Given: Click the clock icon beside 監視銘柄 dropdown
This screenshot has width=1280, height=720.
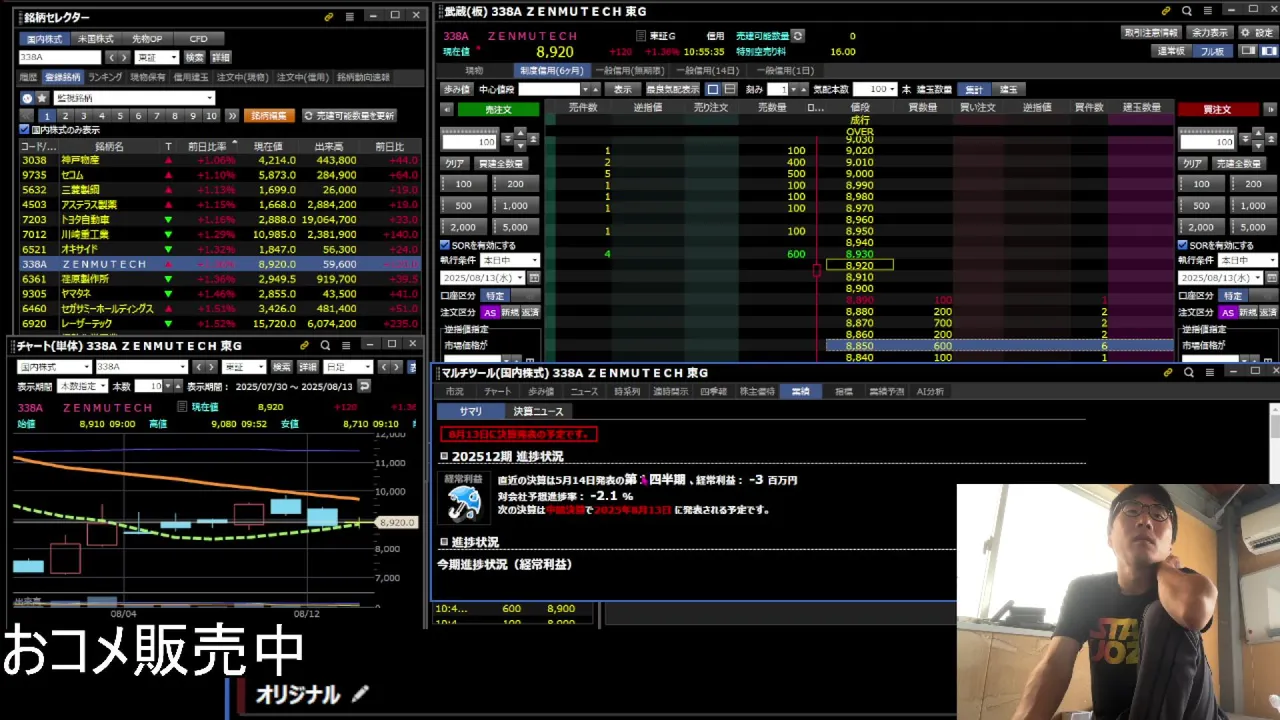Looking at the screenshot, I should [x=27, y=98].
